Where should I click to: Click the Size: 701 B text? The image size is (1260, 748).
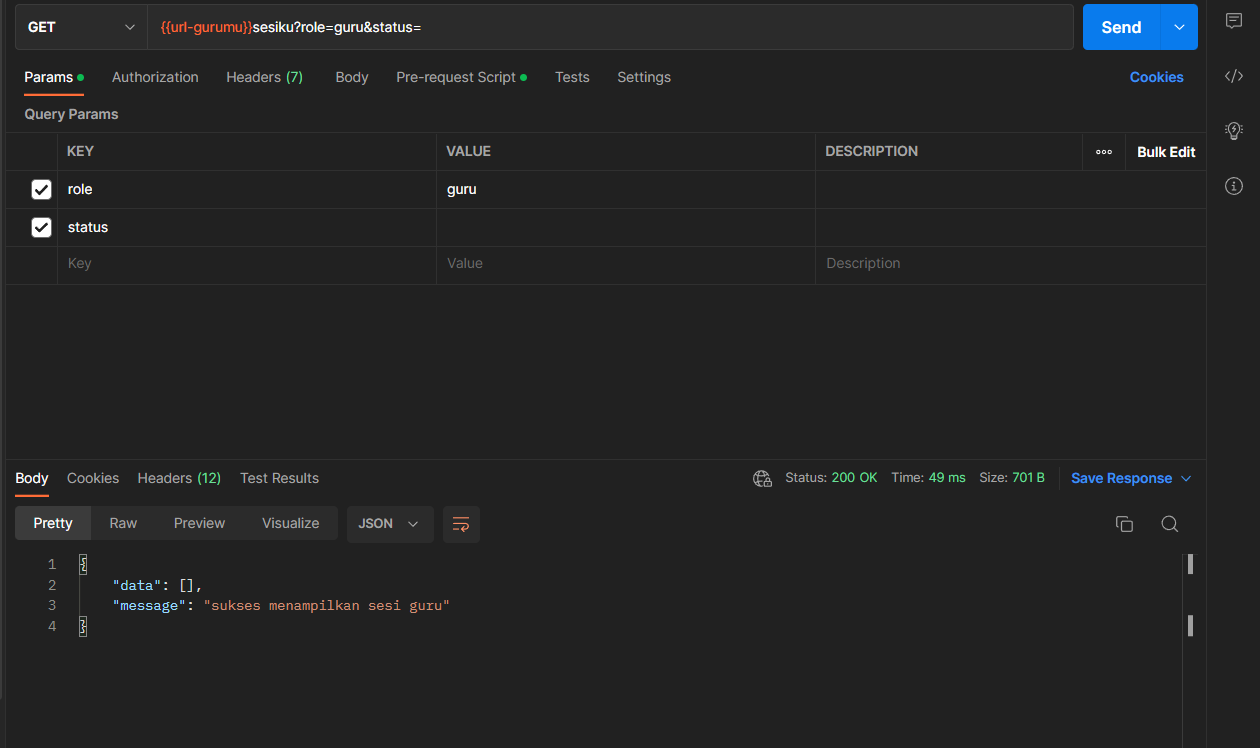pyautogui.click(x=1012, y=478)
